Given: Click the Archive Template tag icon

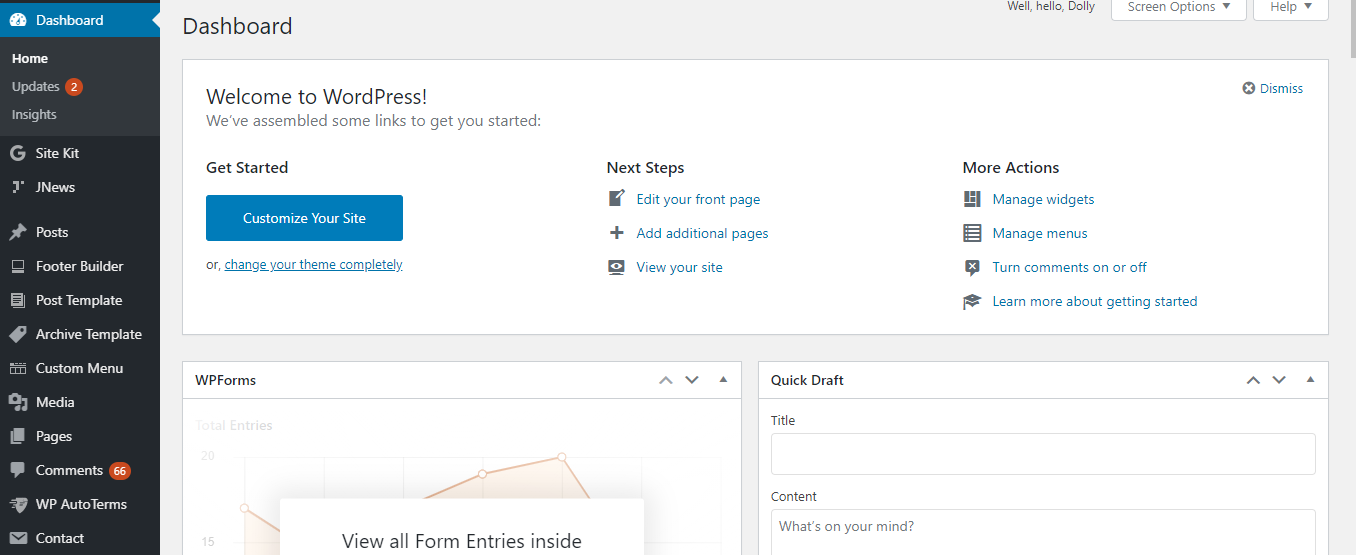Looking at the screenshot, I should [x=17, y=334].
